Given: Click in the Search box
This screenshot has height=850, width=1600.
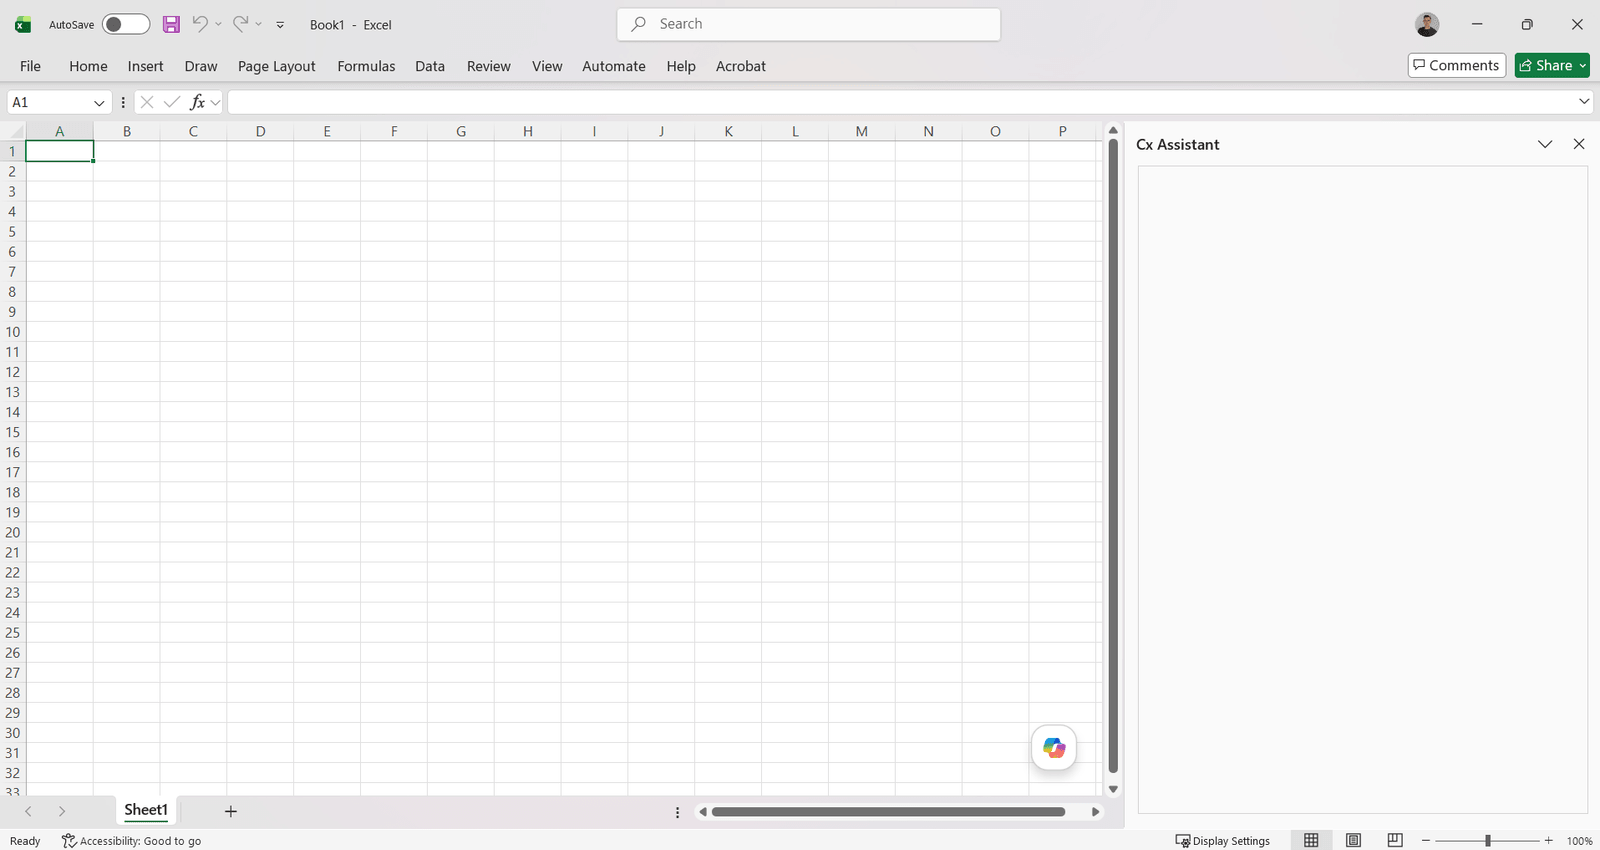Looking at the screenshot, I should [x=809, y=24].
